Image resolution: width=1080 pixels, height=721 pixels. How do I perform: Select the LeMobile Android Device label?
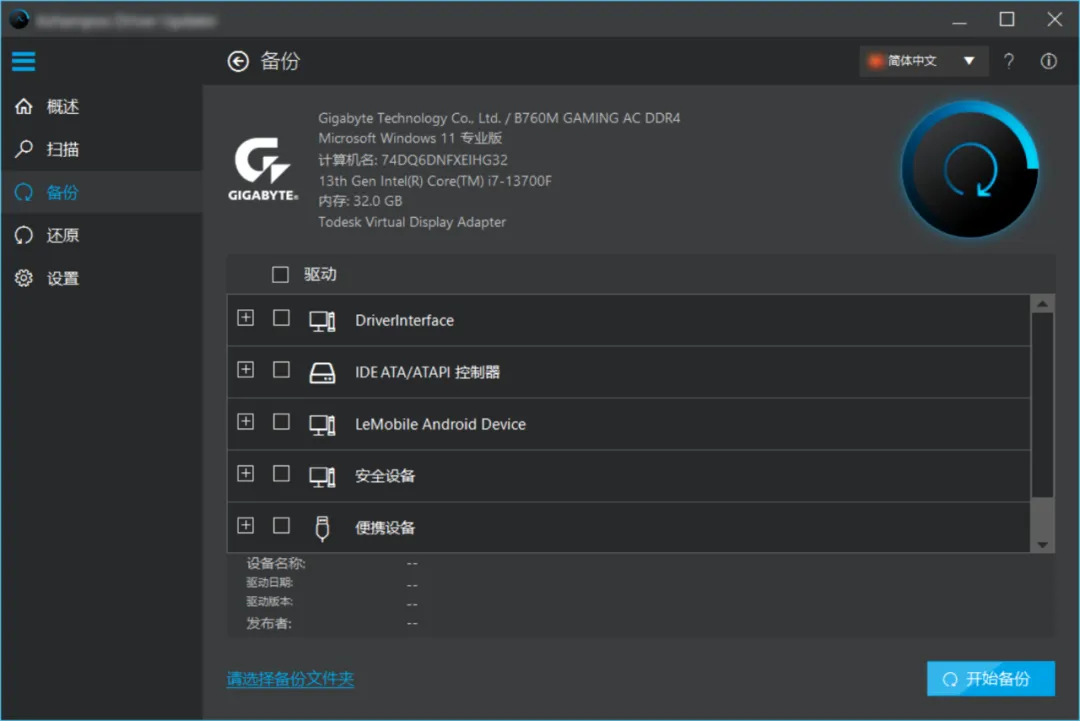[440, 424]
